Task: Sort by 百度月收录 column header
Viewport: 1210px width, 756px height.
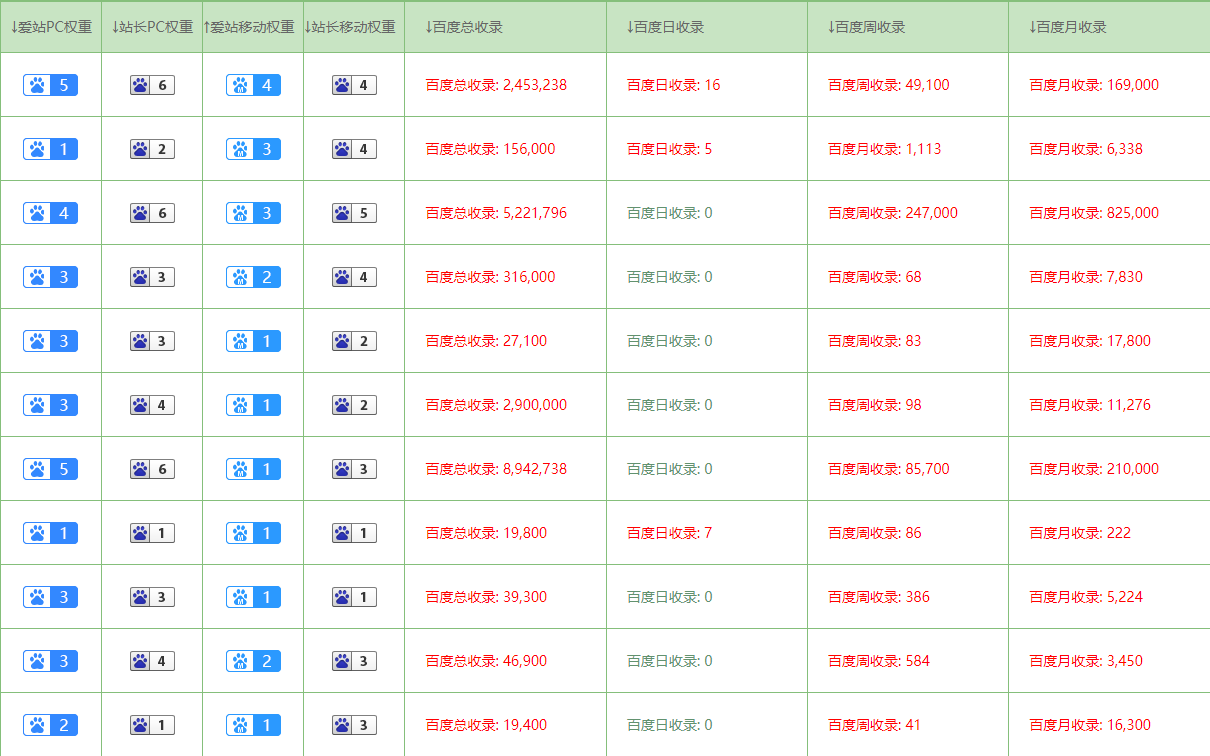Action: [1068, 27]
